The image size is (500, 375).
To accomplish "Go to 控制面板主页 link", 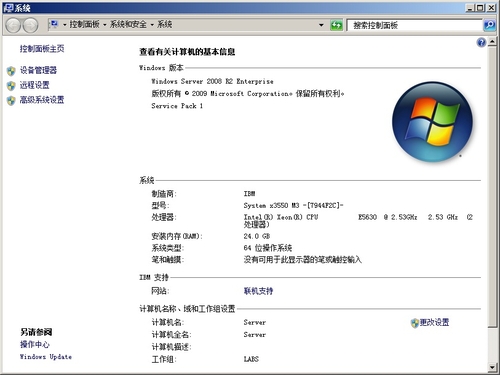I will point(42,49).
